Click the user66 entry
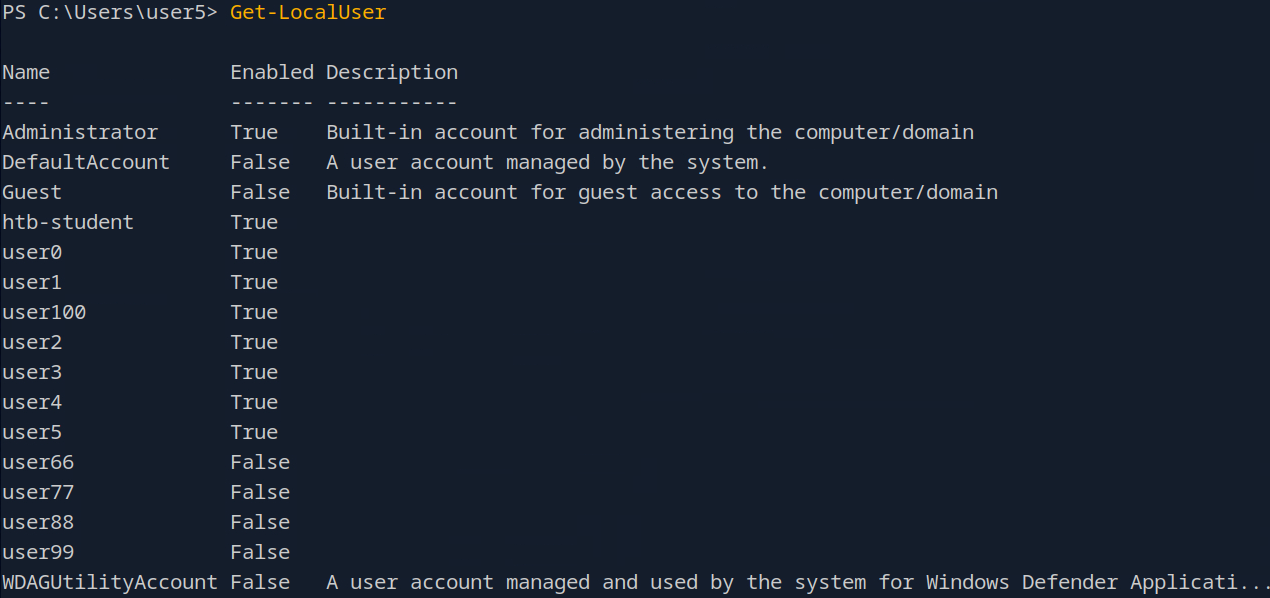Viewport: 1270px width, 598px height. coord(38,463)
